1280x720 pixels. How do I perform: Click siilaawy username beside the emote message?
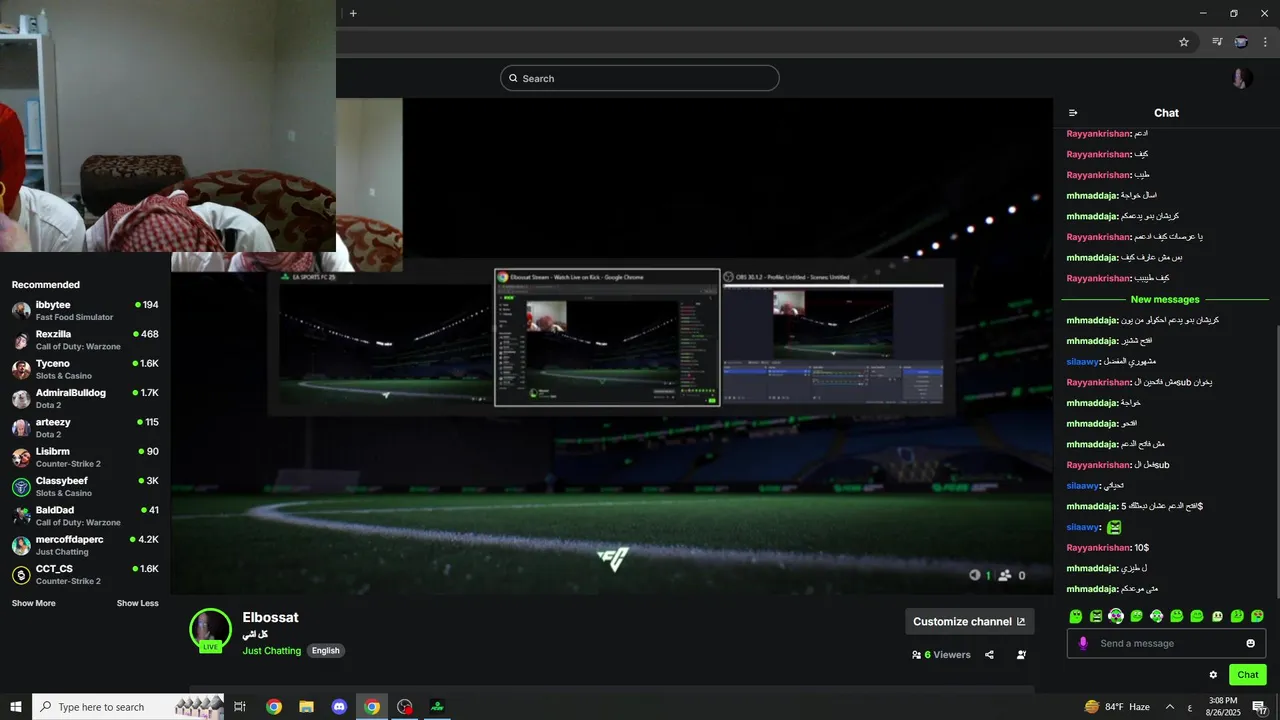(1083, 527)
